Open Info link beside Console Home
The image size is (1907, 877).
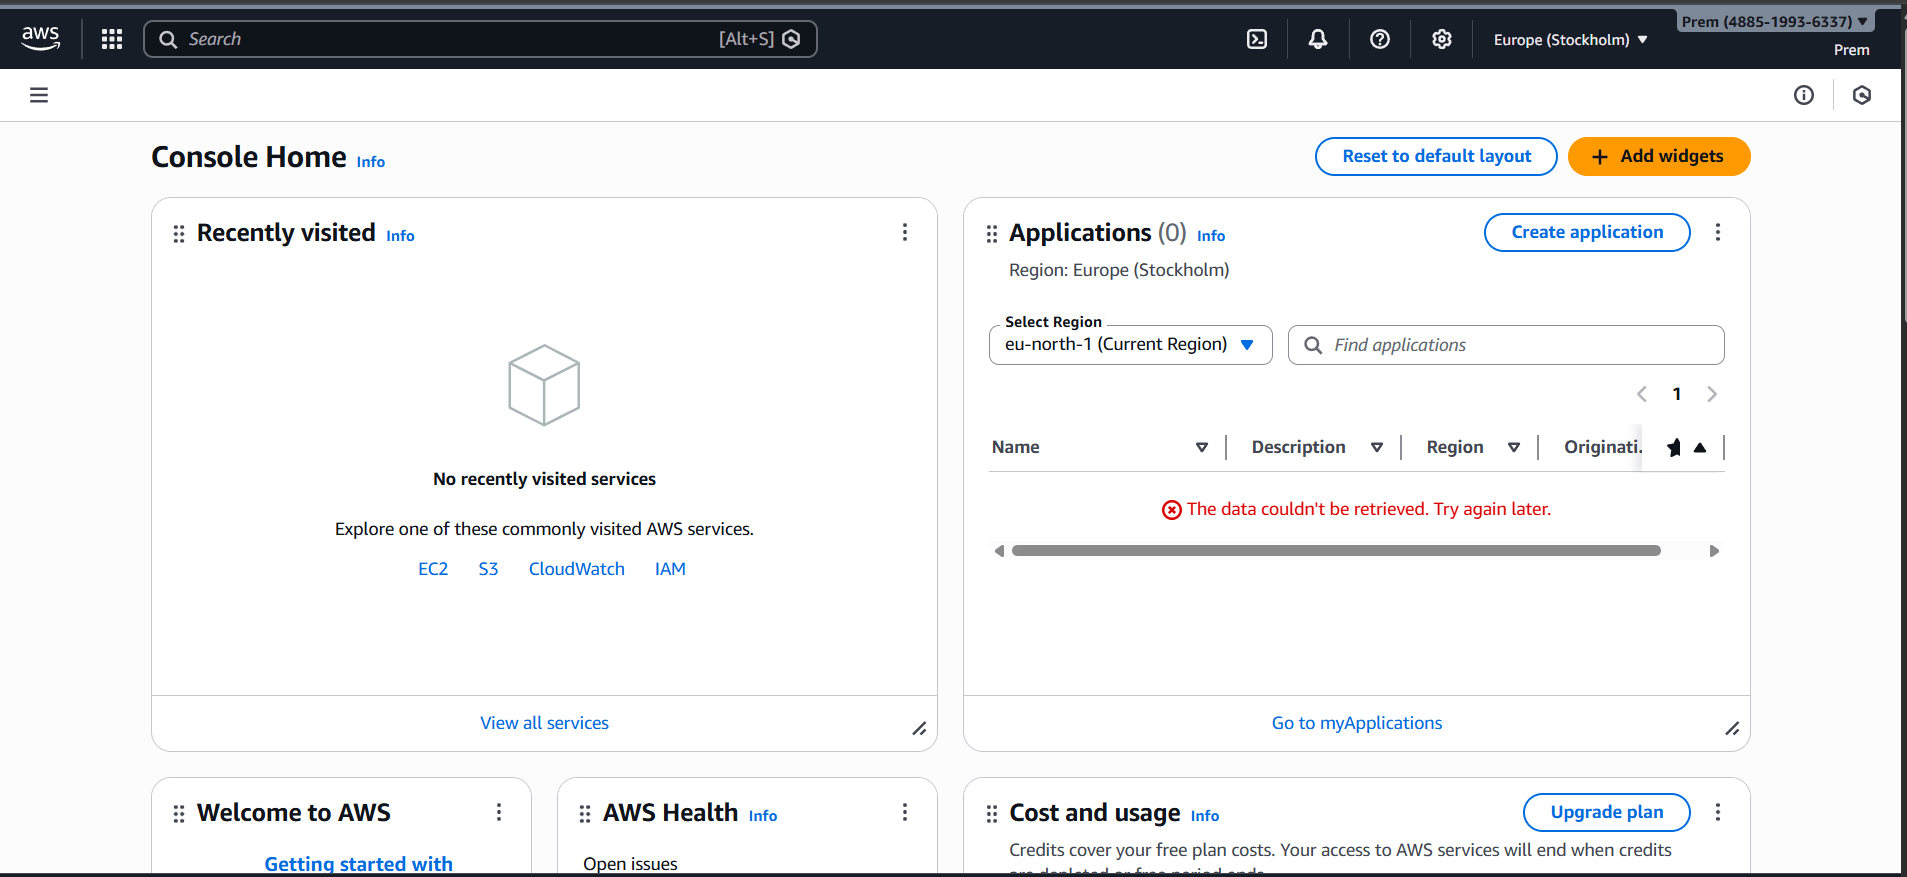(371, 162)
